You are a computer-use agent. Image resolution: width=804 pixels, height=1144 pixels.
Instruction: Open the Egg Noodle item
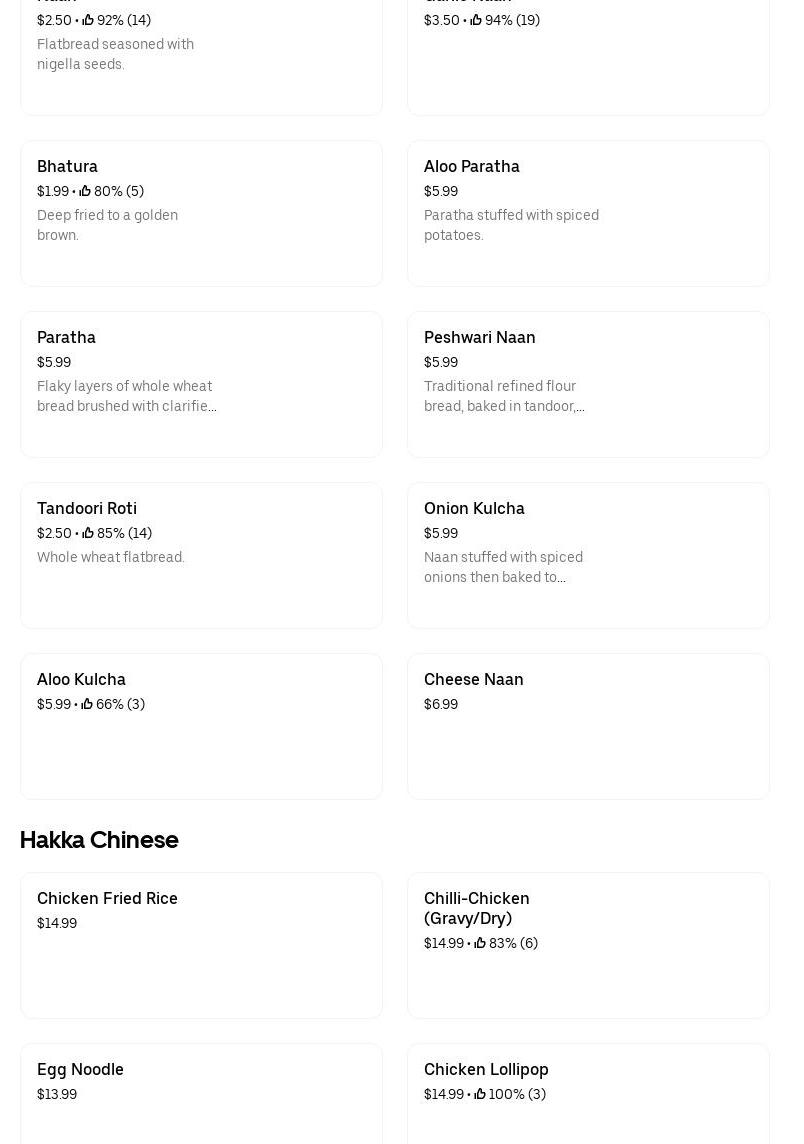[80, 1069]
